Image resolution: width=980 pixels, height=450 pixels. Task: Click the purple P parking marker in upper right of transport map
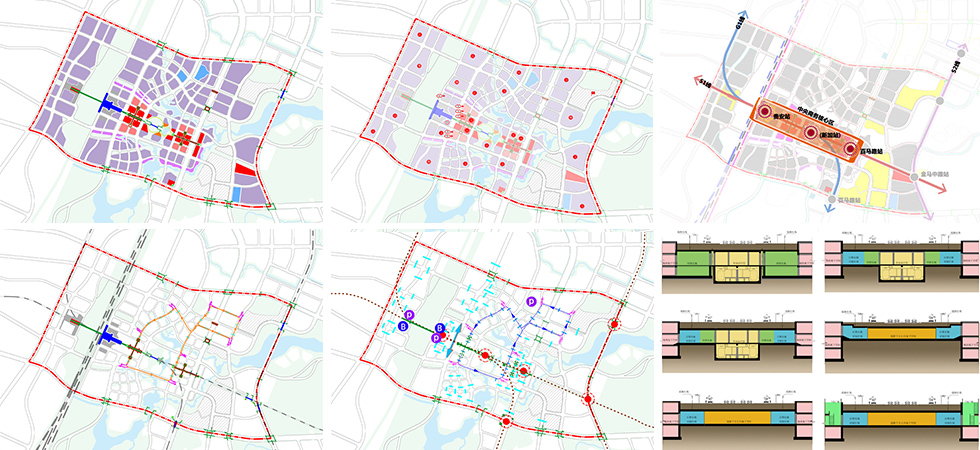pyautogui.click(x=532, y=301)
